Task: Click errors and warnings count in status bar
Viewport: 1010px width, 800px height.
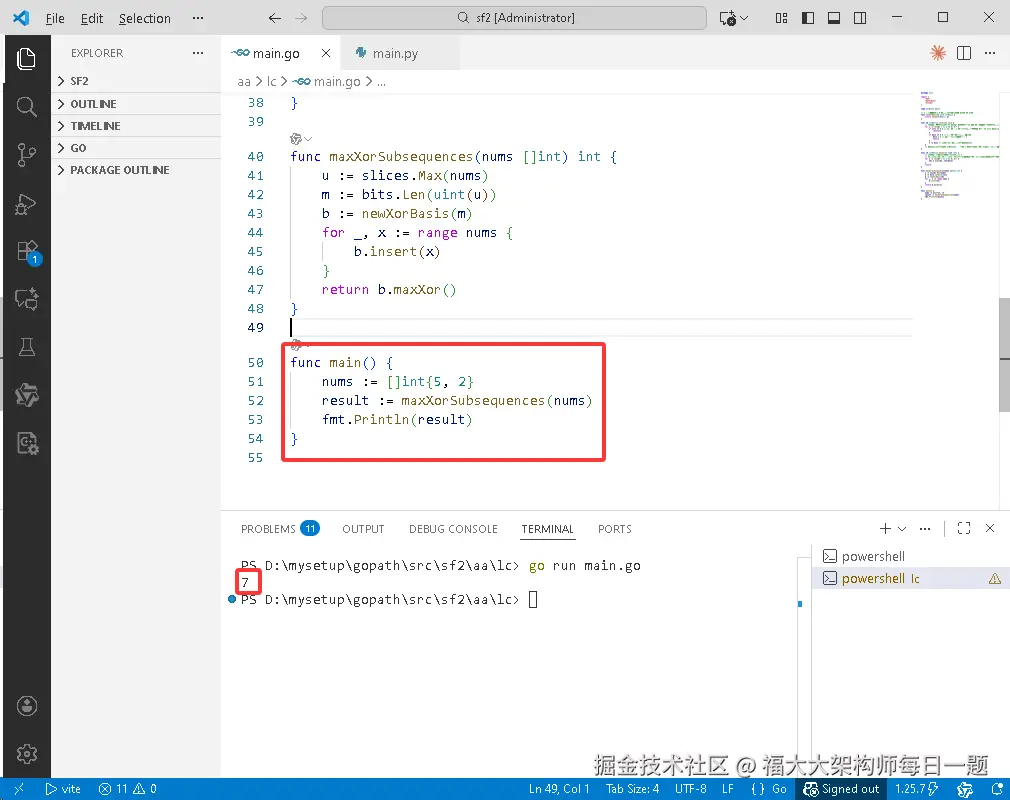Action: [x=128, y=788]
